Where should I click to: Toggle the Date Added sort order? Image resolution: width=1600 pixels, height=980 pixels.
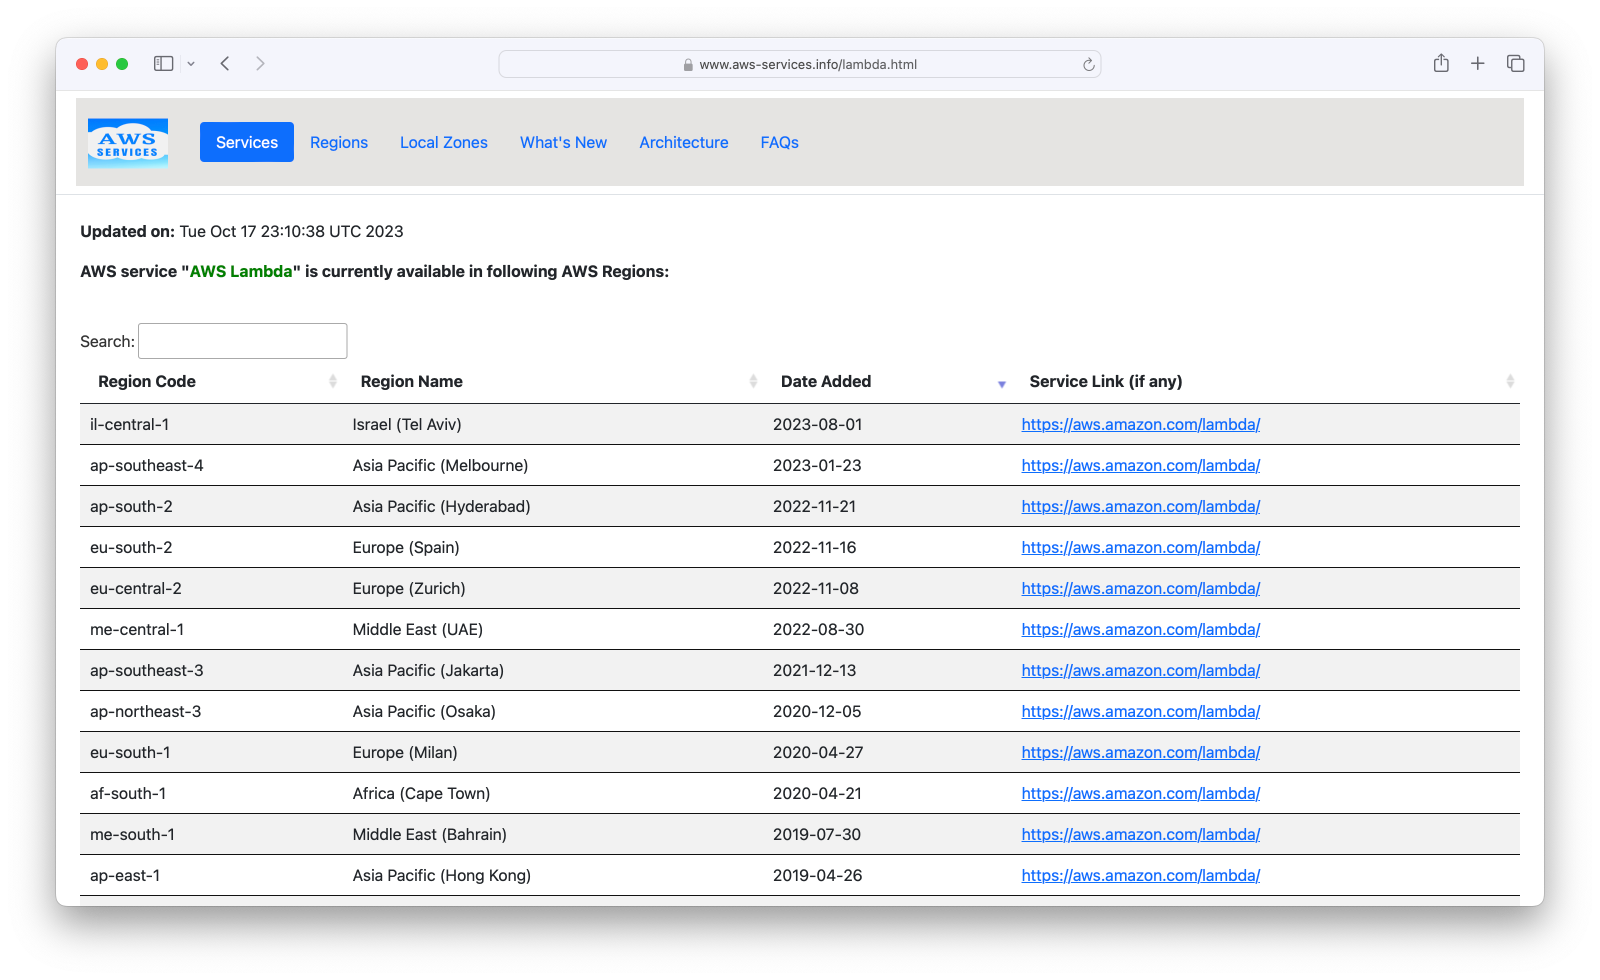point(825,381)
